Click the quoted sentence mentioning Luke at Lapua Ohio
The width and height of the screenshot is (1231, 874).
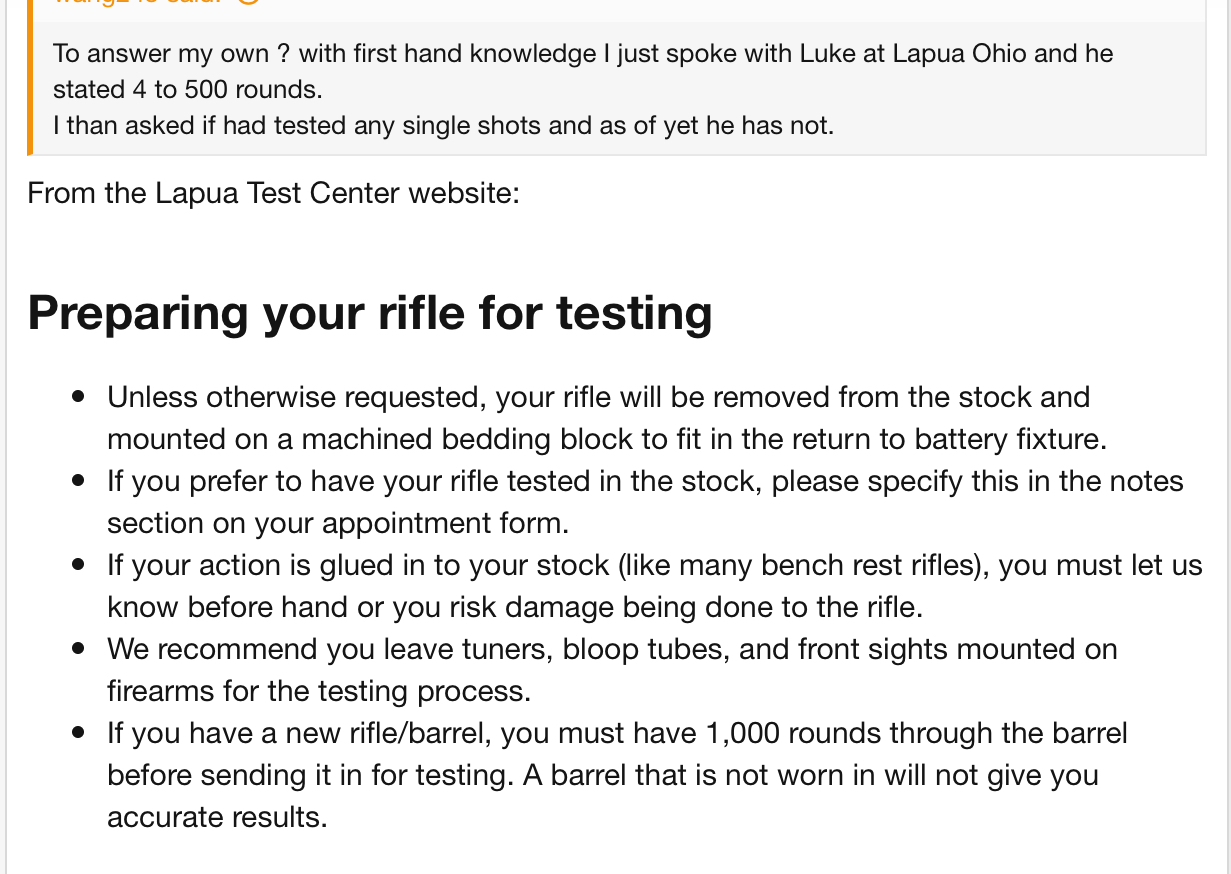pos(583,53)
